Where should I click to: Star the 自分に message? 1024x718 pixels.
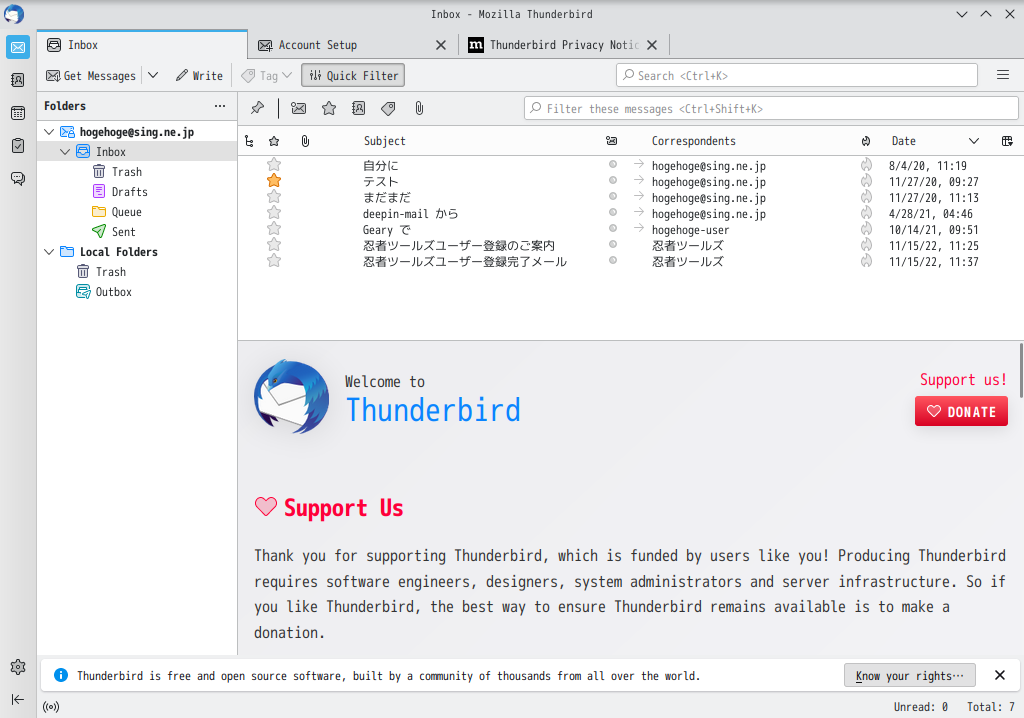click(x=274, y=165)
